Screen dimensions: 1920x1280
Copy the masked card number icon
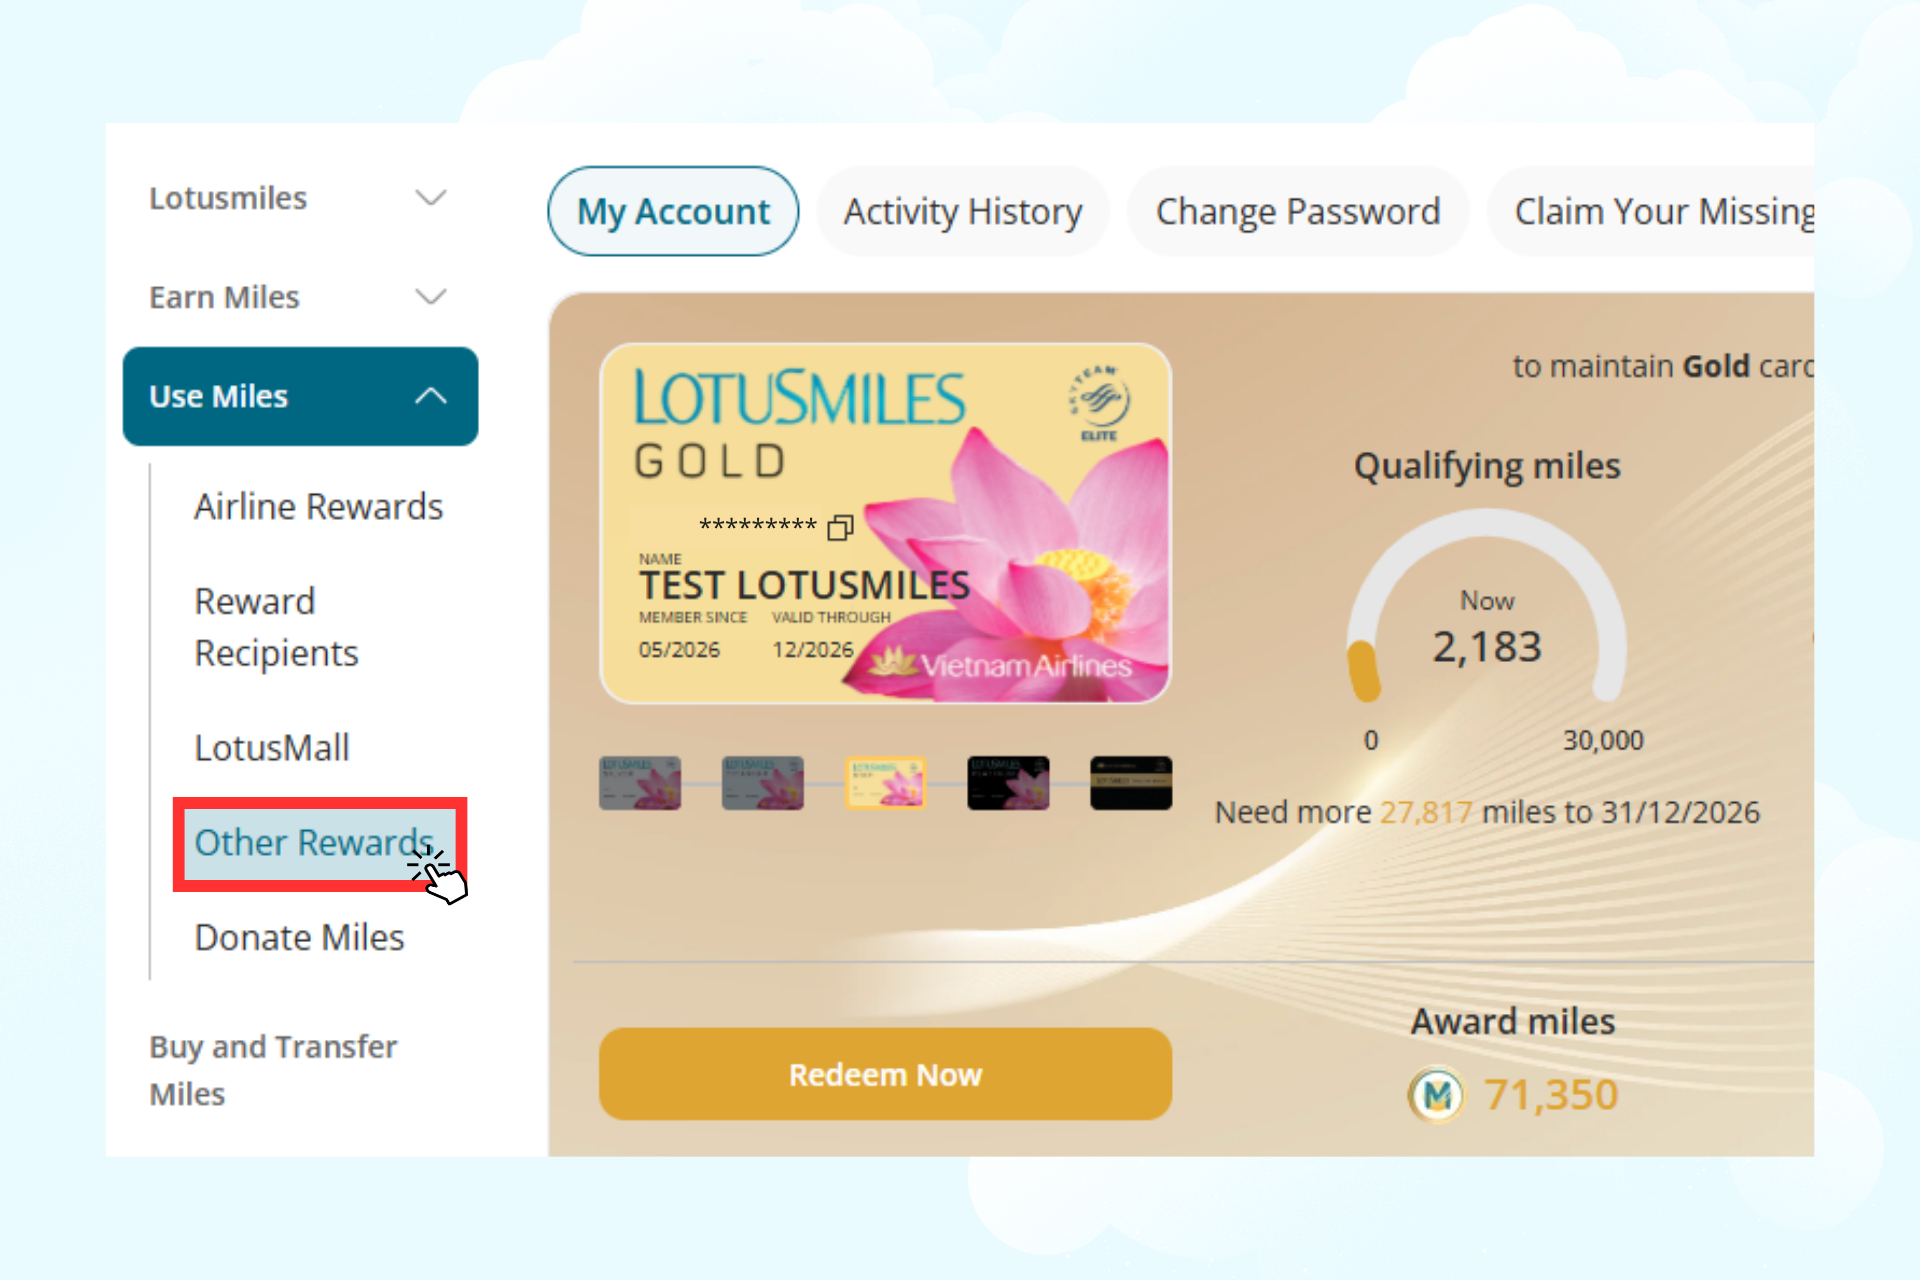click(840, 527)
